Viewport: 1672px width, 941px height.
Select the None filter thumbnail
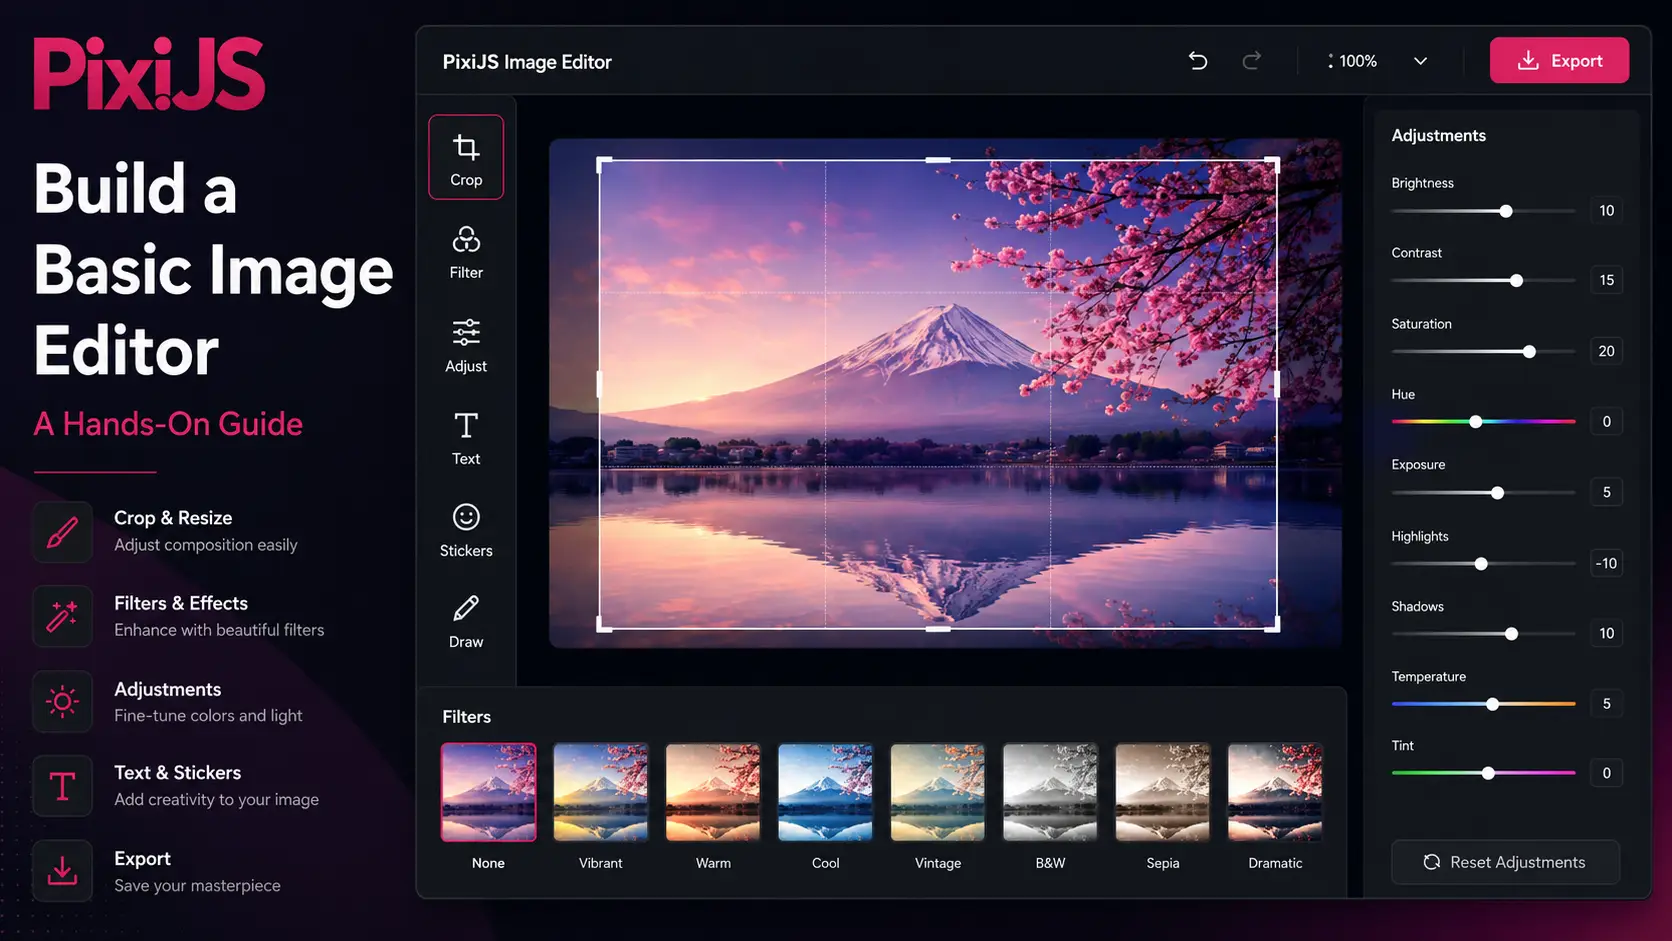coord(489,792)
